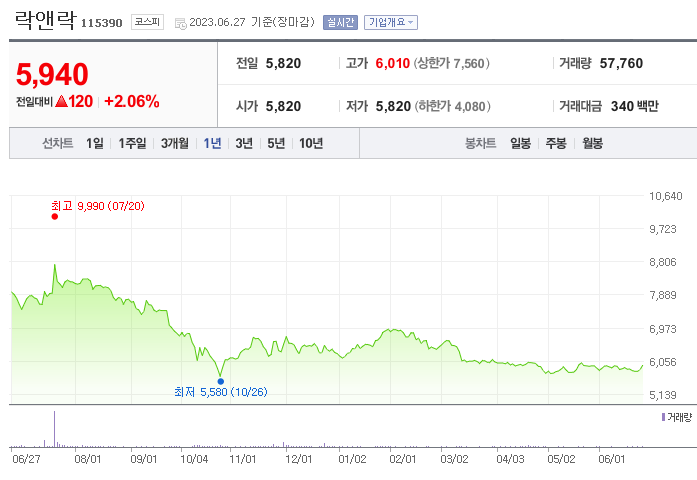Click the 06/27 x-axis date label

[x=26, y=459]
